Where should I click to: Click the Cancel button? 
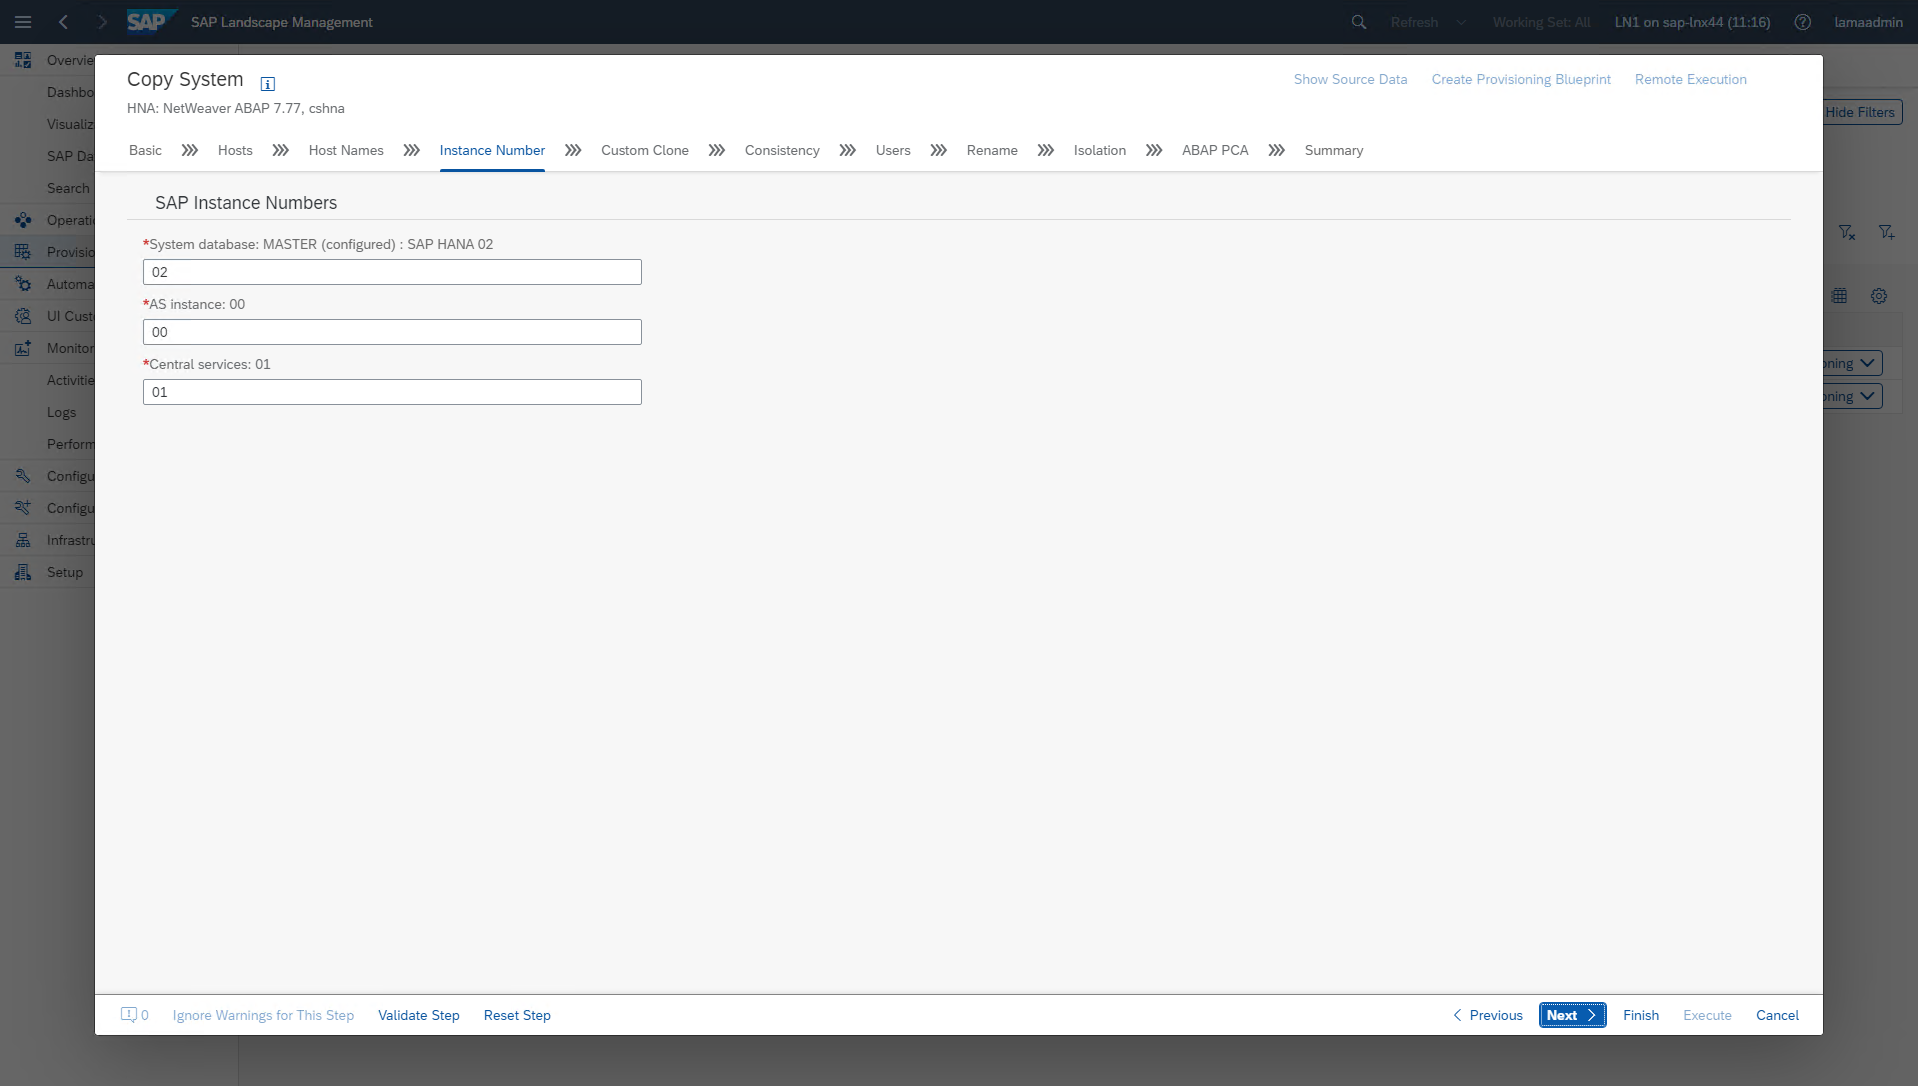click(1777, 1015)
